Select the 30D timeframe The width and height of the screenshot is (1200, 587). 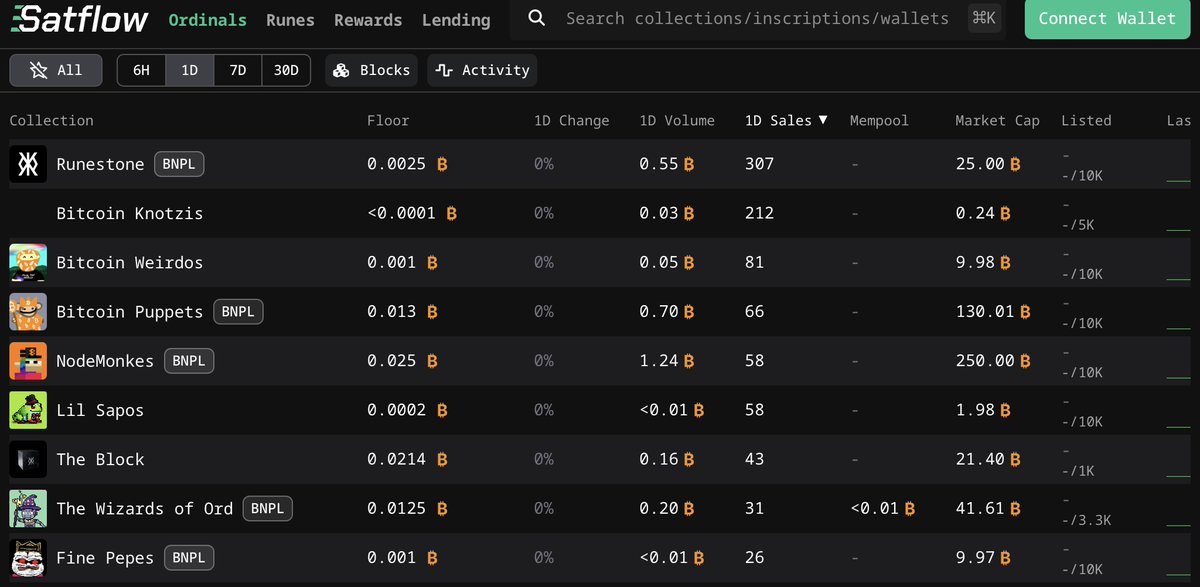coord(285,70)
